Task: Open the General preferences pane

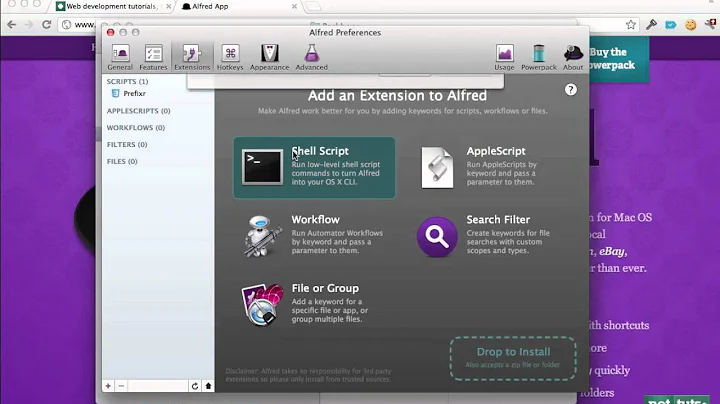Action: pyautogui.click(x=120, y=57)
